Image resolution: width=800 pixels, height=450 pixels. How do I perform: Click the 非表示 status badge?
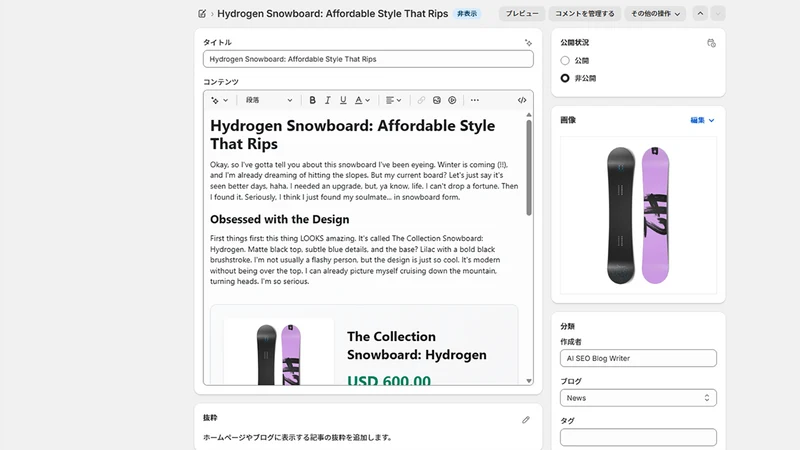467,14
